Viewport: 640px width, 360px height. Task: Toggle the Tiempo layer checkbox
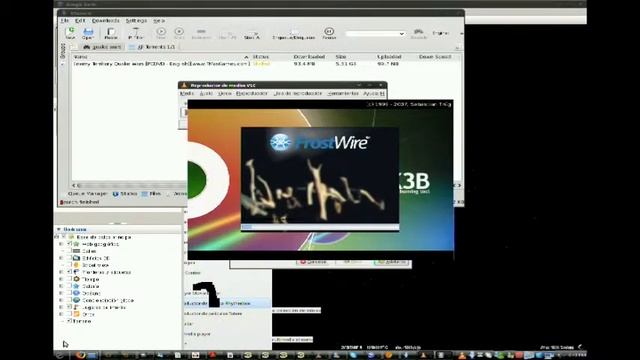[69, 279]
